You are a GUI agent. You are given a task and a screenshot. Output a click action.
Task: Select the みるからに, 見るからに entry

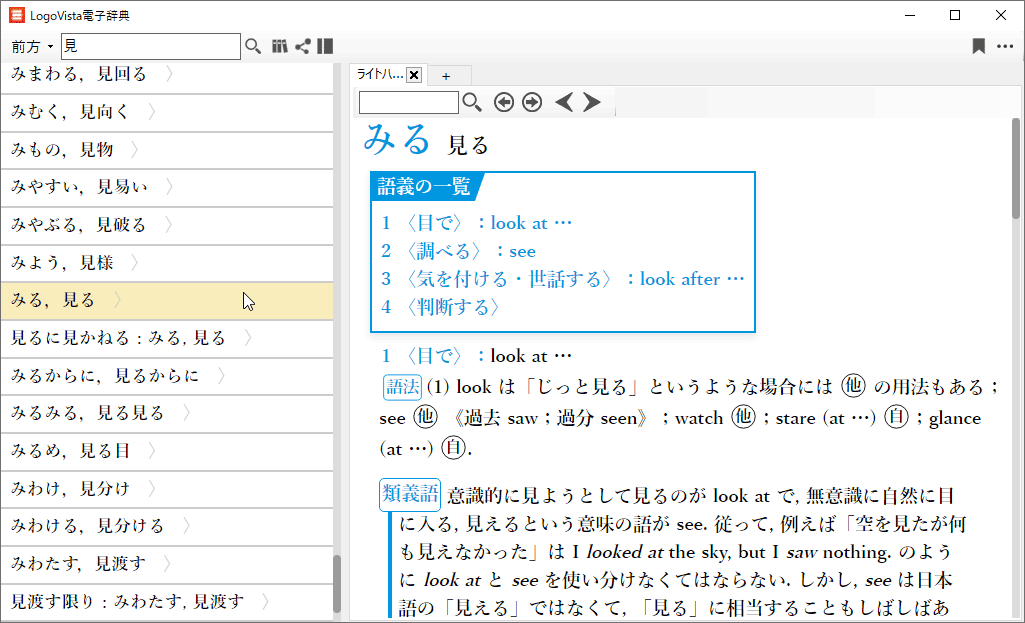(167, 377)
